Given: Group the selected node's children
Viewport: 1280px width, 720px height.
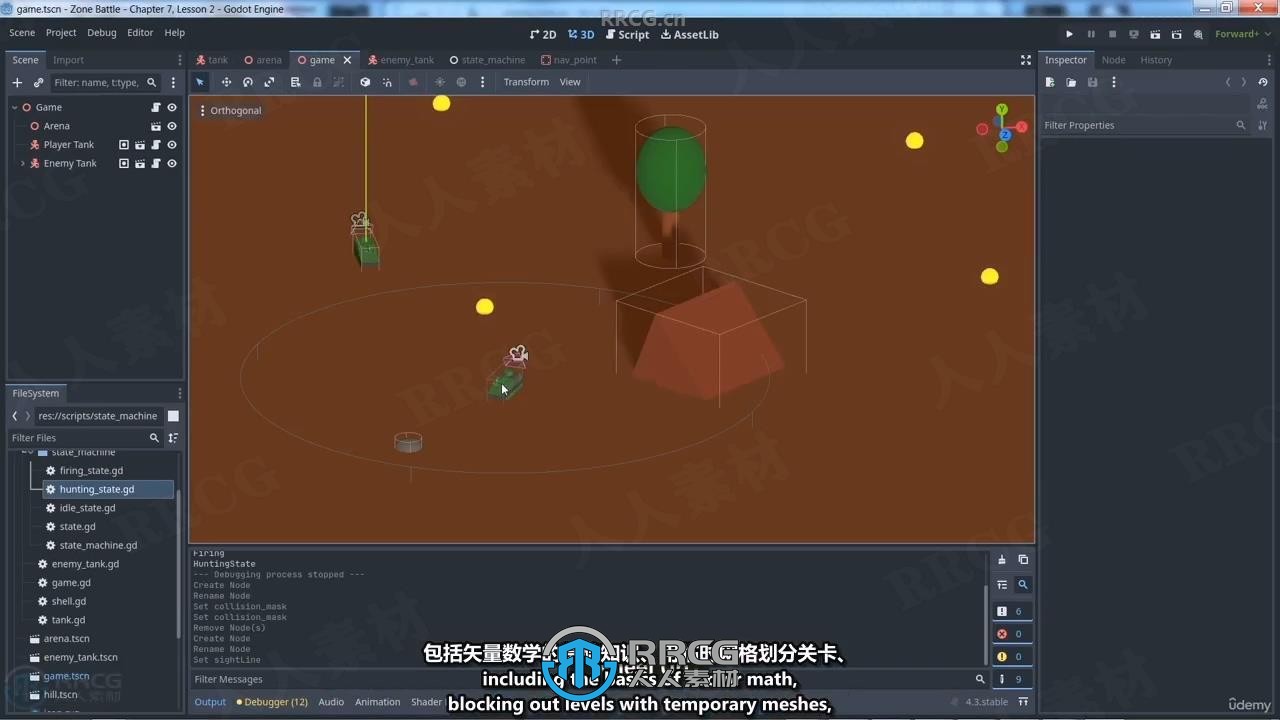Looking at the screenshot, I should (x=339, y=82).
